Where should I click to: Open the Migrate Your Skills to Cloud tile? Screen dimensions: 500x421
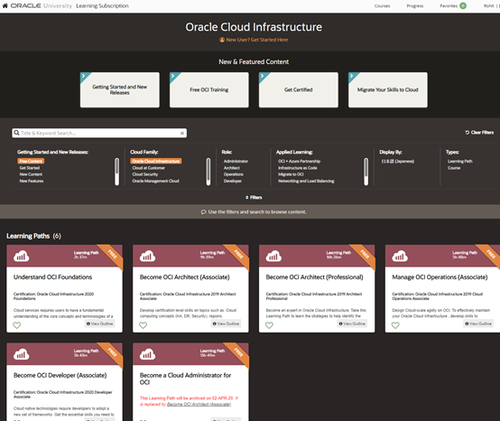(388, 90)
